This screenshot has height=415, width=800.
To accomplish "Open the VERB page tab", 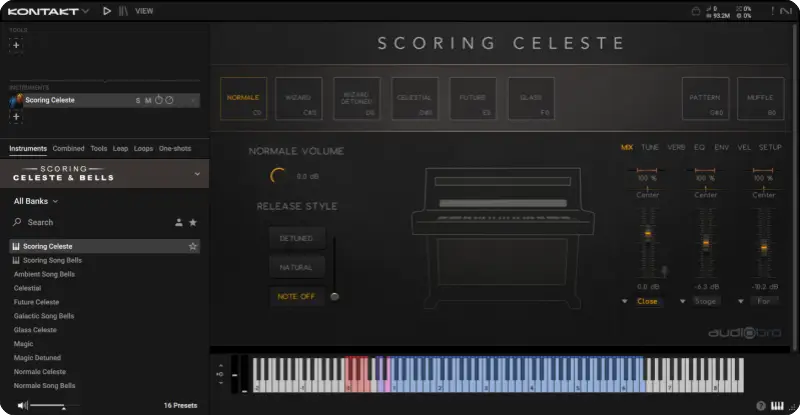I will click(676, 147).
